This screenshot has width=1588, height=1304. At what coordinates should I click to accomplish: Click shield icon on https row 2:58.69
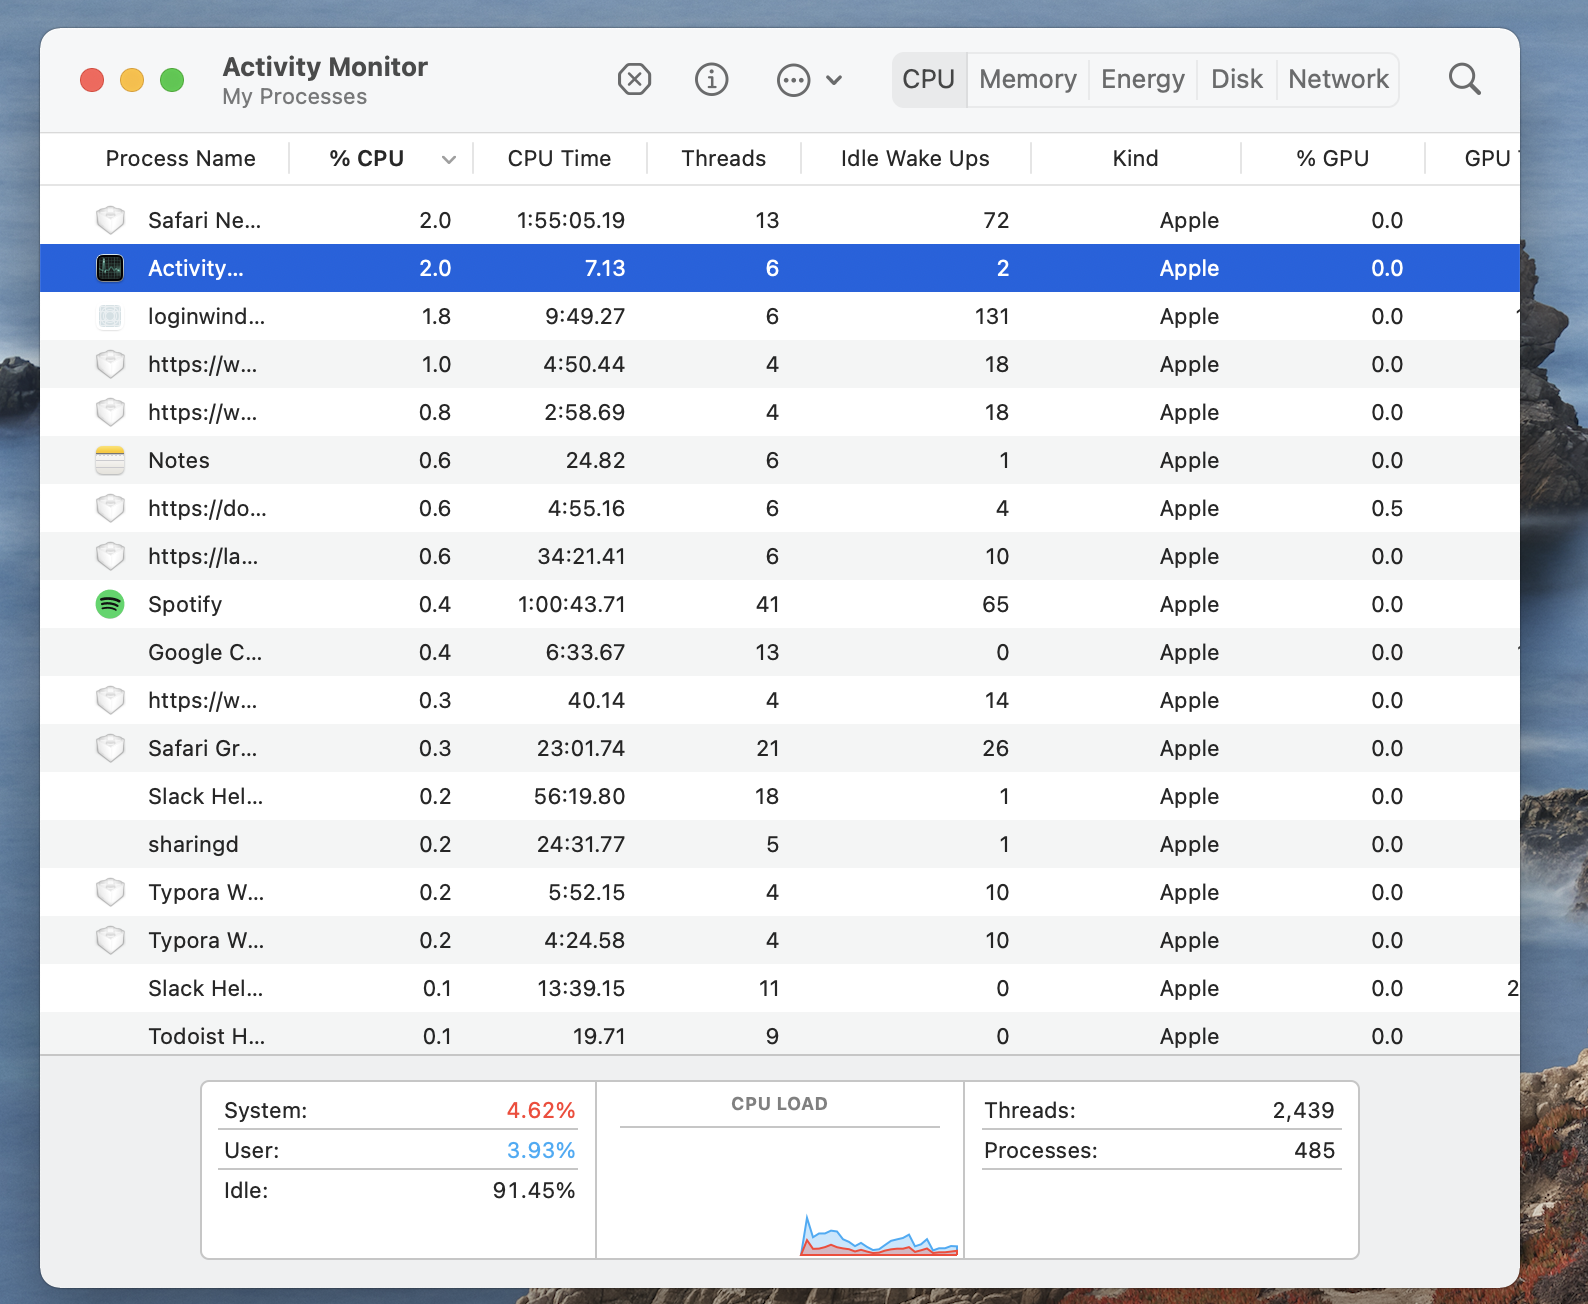[x=110, y=412]
